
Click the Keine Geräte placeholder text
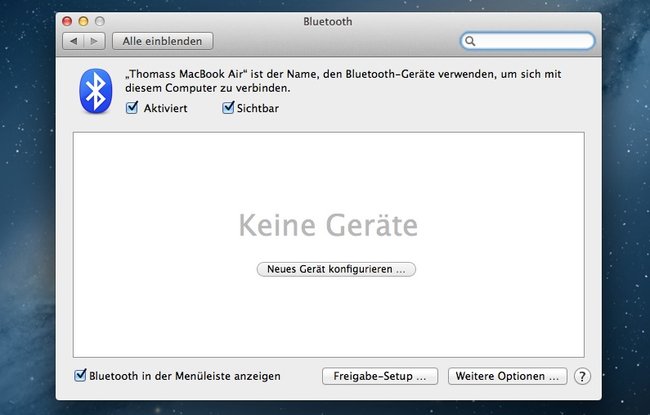(x=328, y=225)
